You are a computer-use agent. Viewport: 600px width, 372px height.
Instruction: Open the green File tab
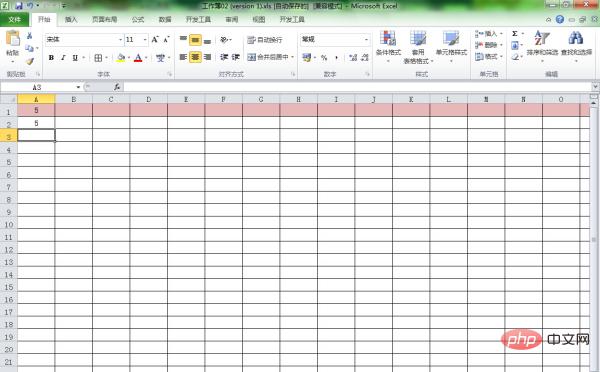click(14, 20)
